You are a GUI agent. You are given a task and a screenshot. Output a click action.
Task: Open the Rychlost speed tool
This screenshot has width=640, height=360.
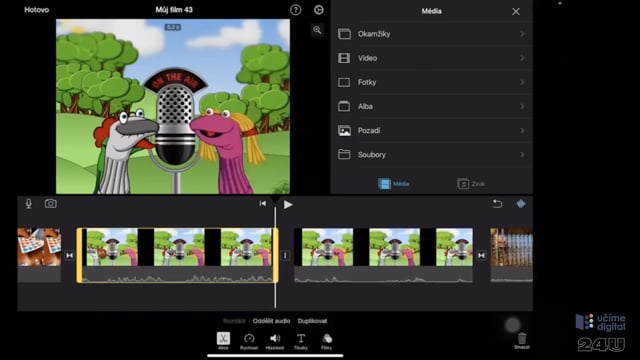pos(249,341)
